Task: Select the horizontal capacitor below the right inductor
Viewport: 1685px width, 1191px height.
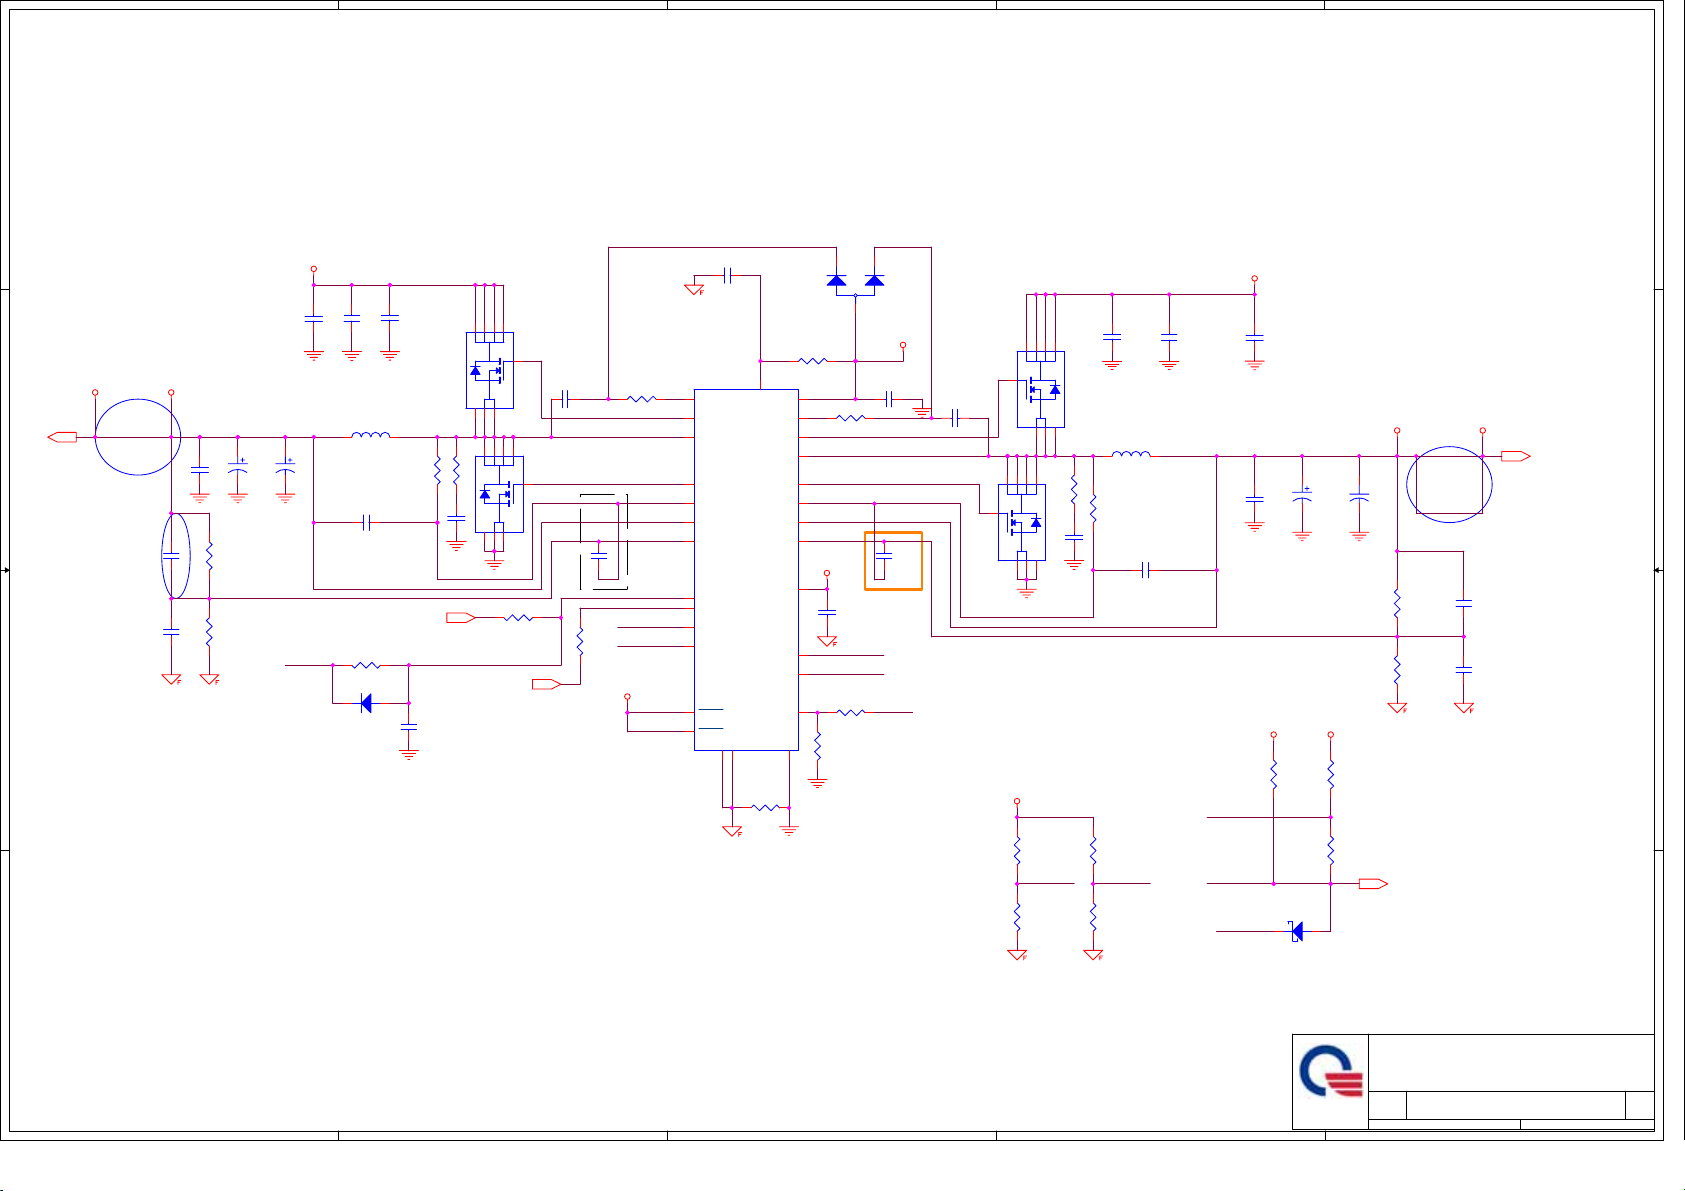Action: pos(1146,570)
